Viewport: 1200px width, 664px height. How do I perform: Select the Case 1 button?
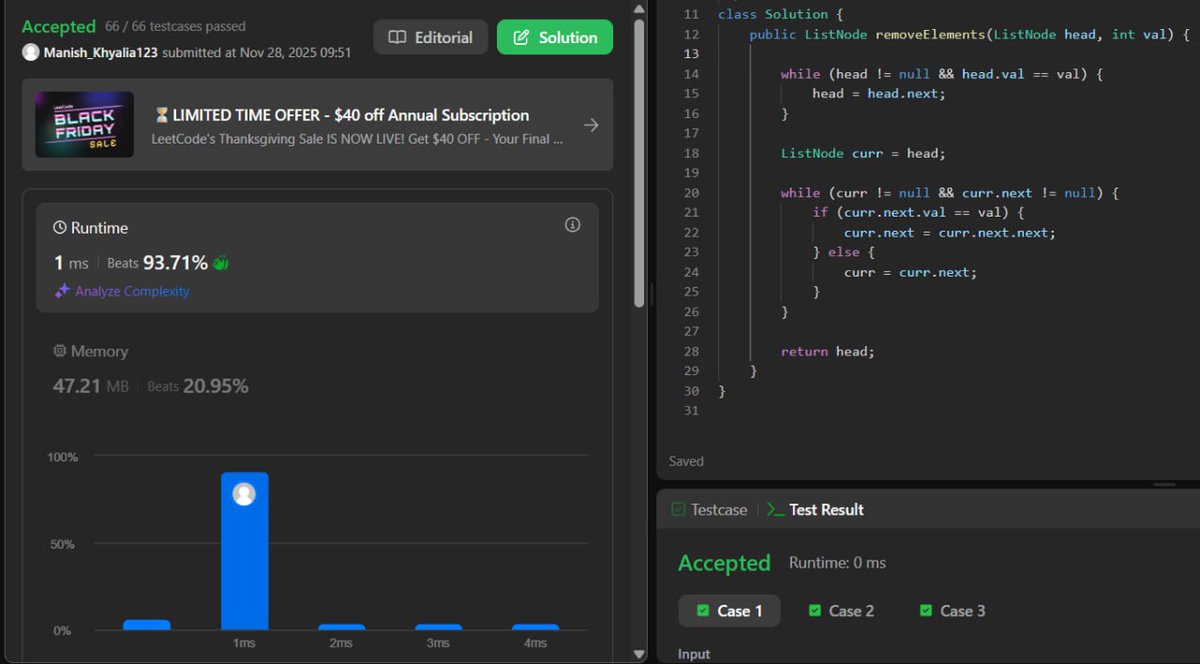click(729, 610)
